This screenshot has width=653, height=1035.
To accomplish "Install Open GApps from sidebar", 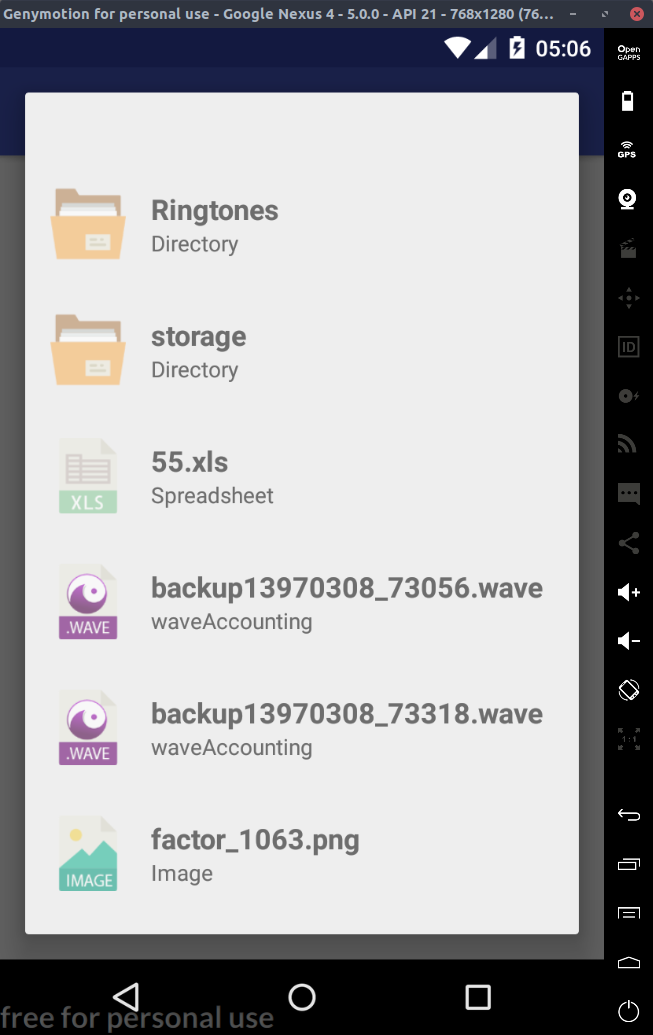I will (629, 53).
